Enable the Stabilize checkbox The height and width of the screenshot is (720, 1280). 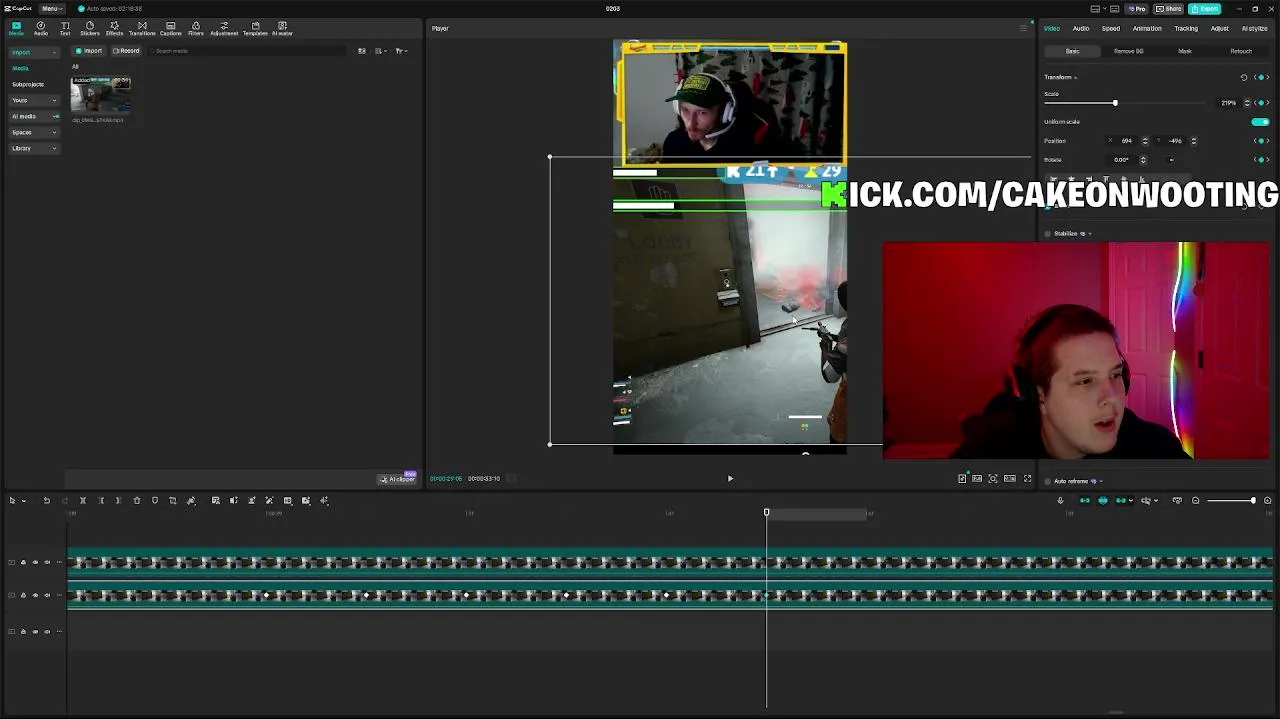1048,233
